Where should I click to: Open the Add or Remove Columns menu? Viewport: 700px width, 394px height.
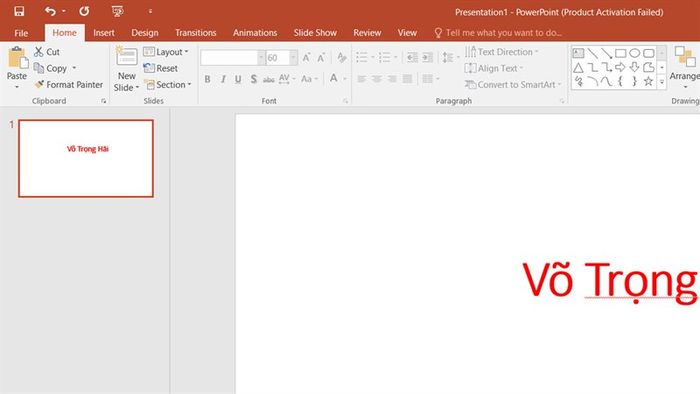click(x=430, y=79)
